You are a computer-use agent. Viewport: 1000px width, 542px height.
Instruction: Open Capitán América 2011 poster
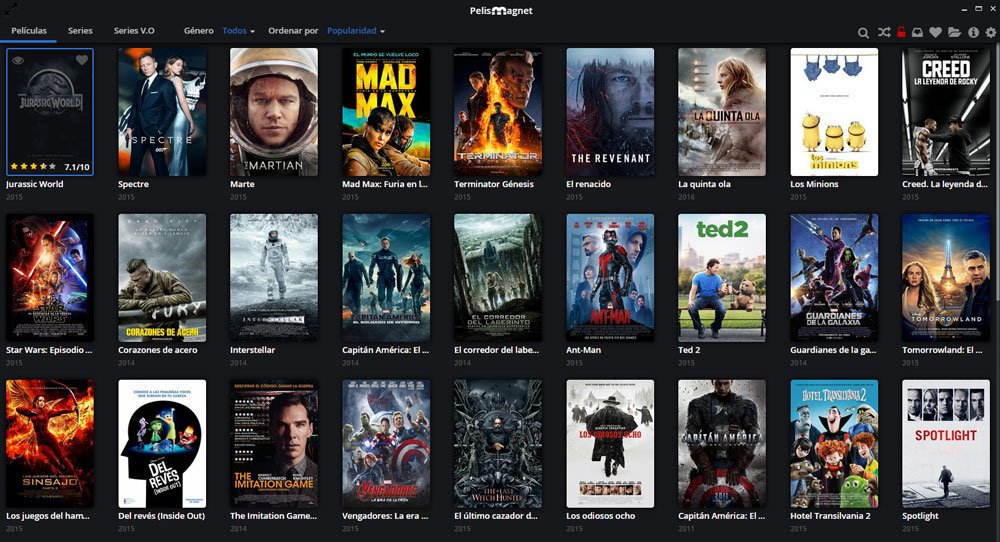pyautogui.click(x=721, y=444)
